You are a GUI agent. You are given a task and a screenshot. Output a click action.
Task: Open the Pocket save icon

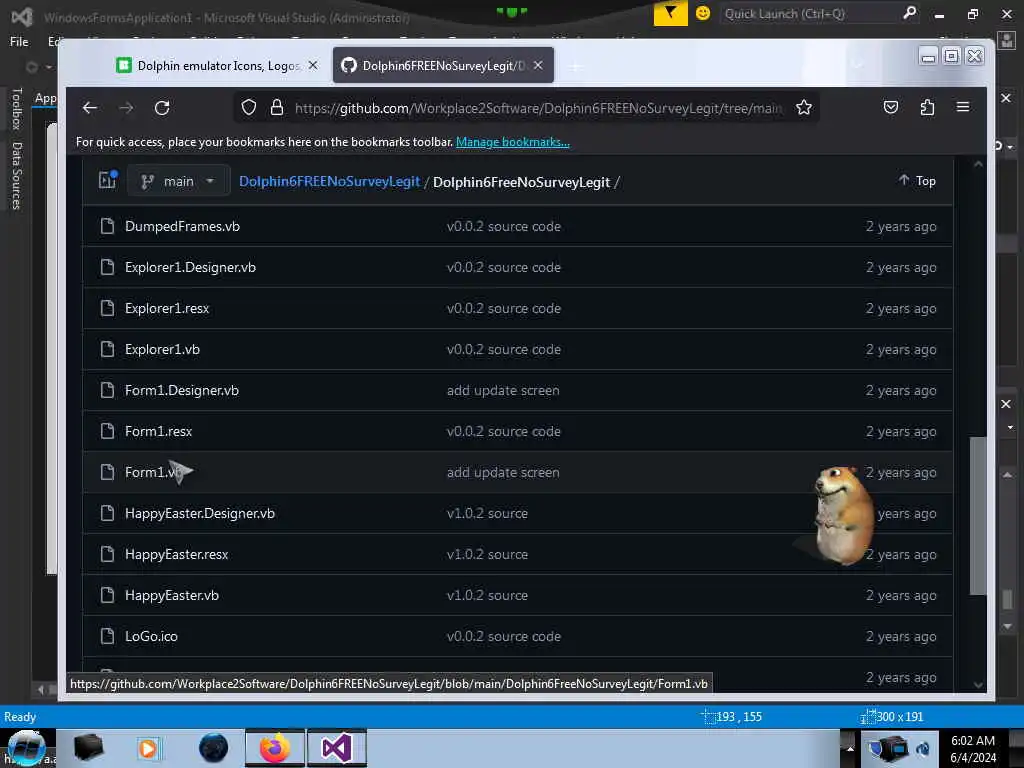[x=891, y=107]
